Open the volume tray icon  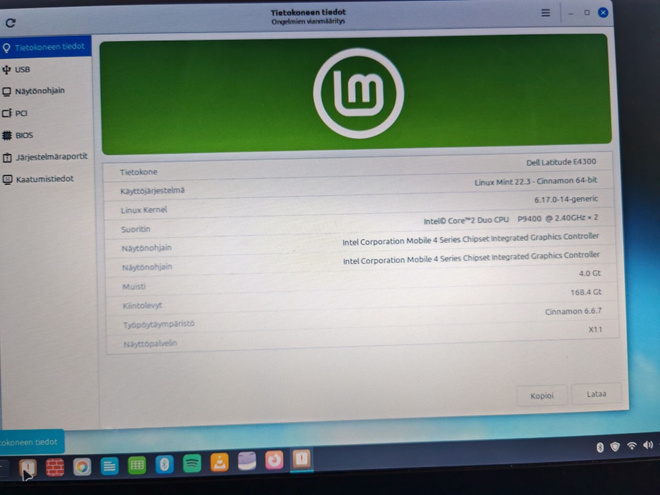(x=648, y=445)
